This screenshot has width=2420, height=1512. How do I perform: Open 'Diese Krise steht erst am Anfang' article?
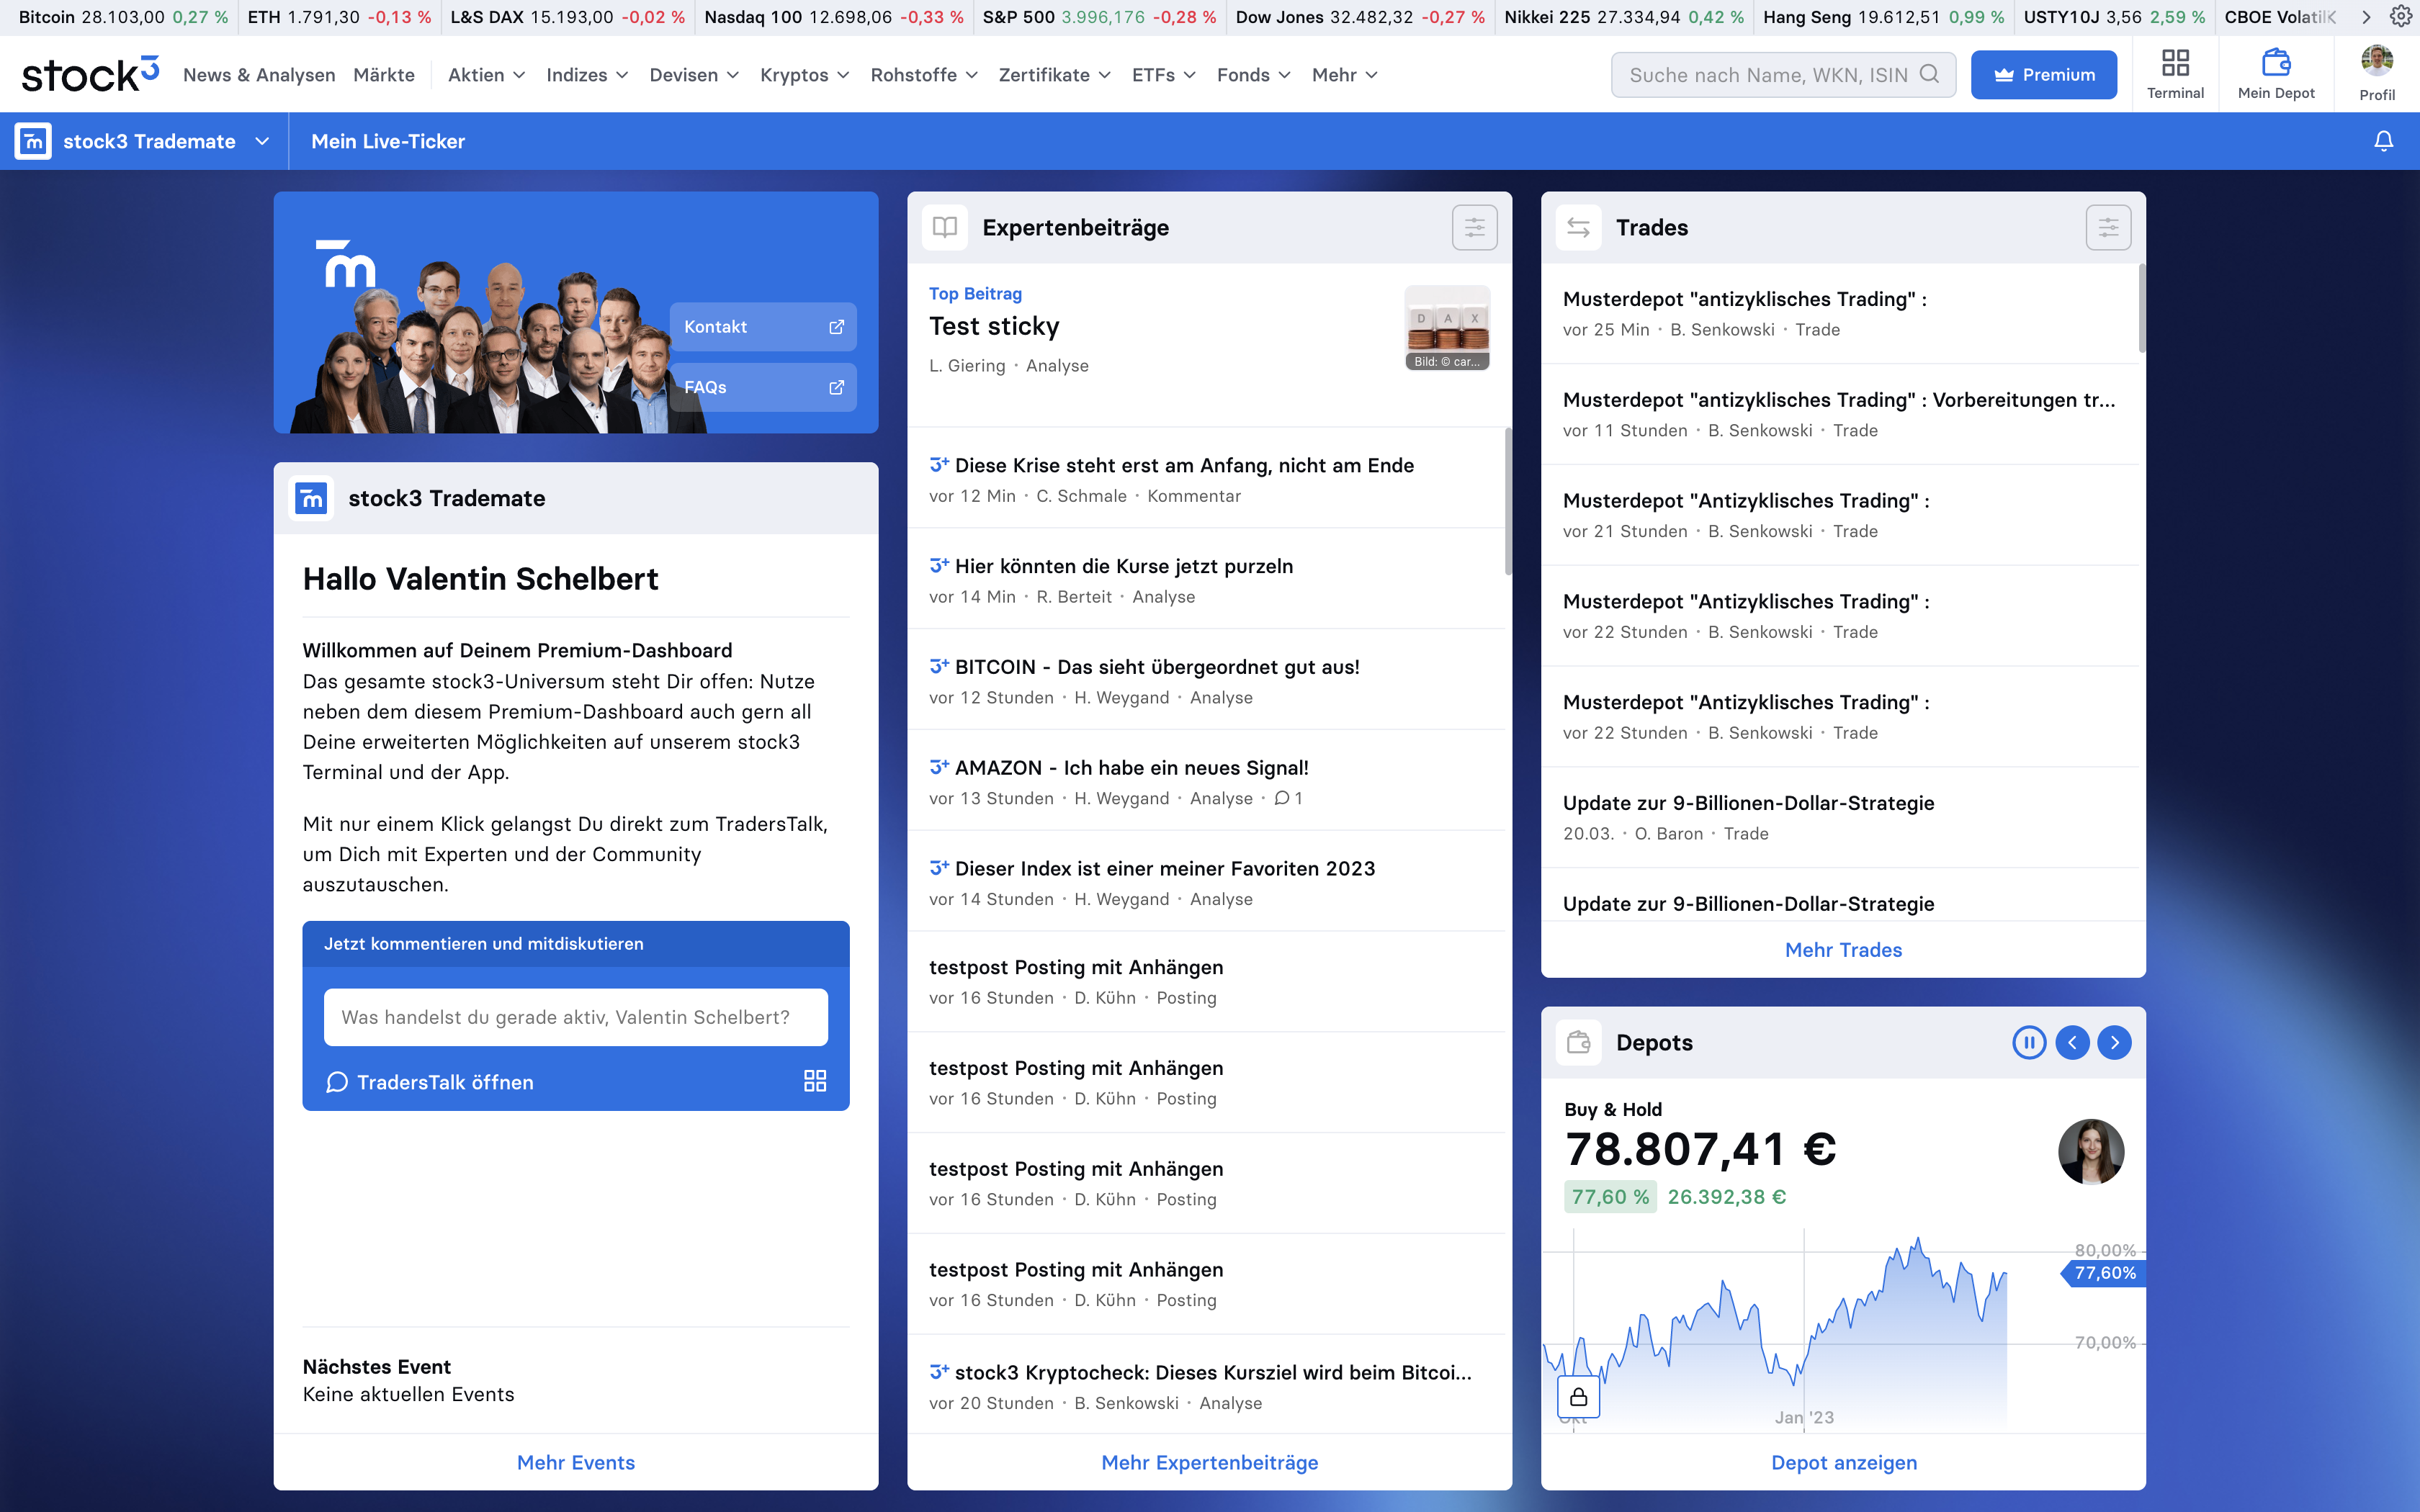point(1184,465)
